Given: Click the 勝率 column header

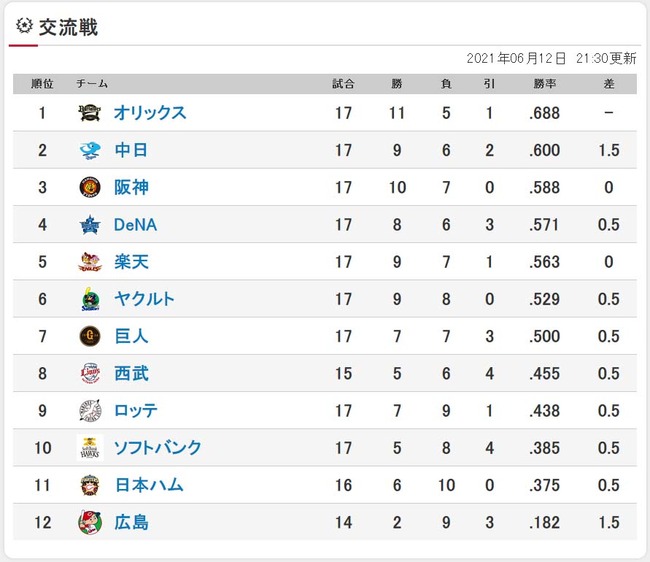Looking at the screenshot, I should tap(545, 84).
